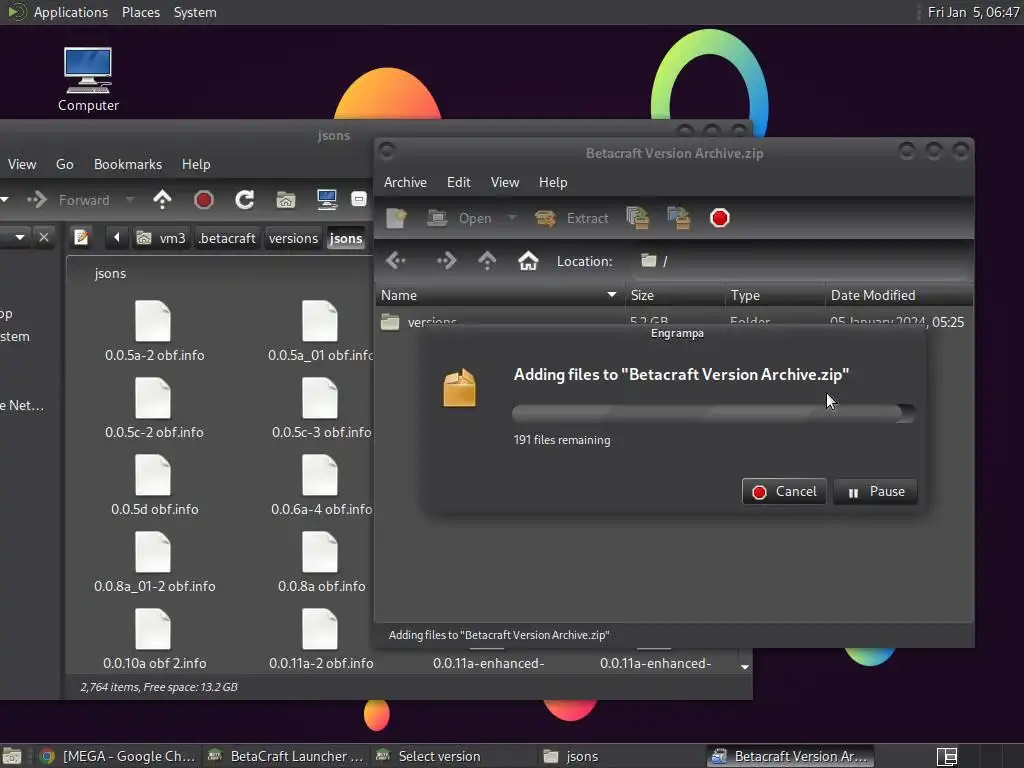Select file 0.0.5c-2 obf.info
The height and width of the screenshot is (768, 1024).
(154, 408)
